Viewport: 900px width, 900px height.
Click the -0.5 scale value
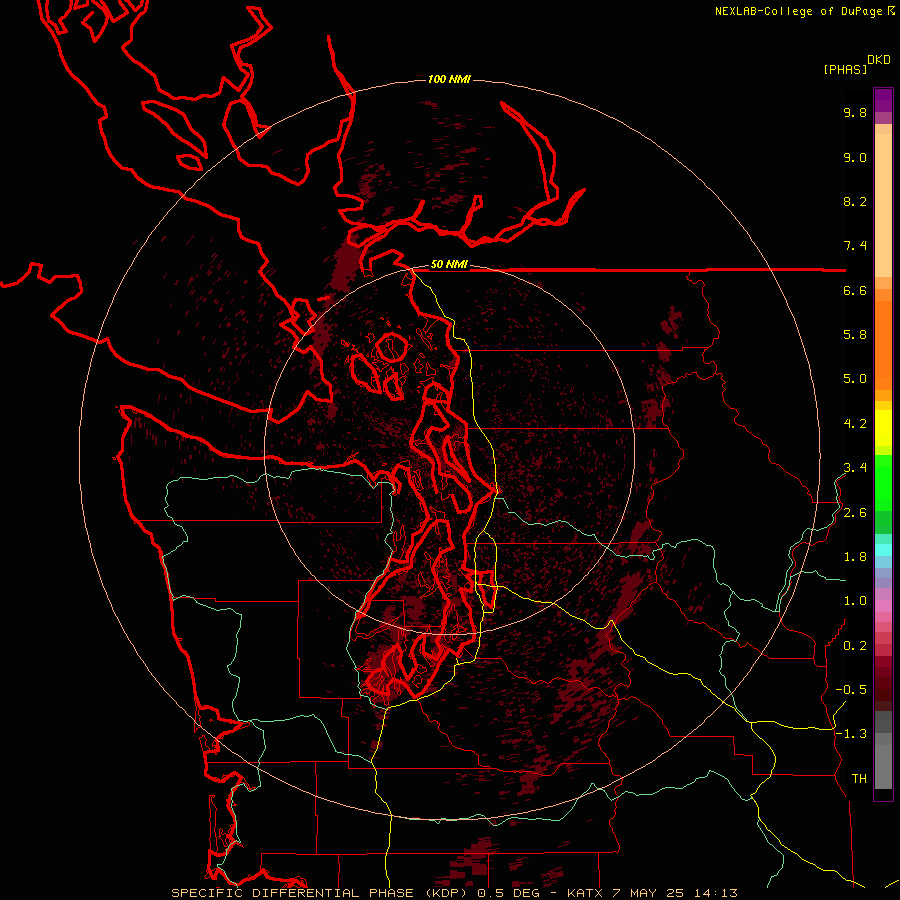tap(851, 690)
